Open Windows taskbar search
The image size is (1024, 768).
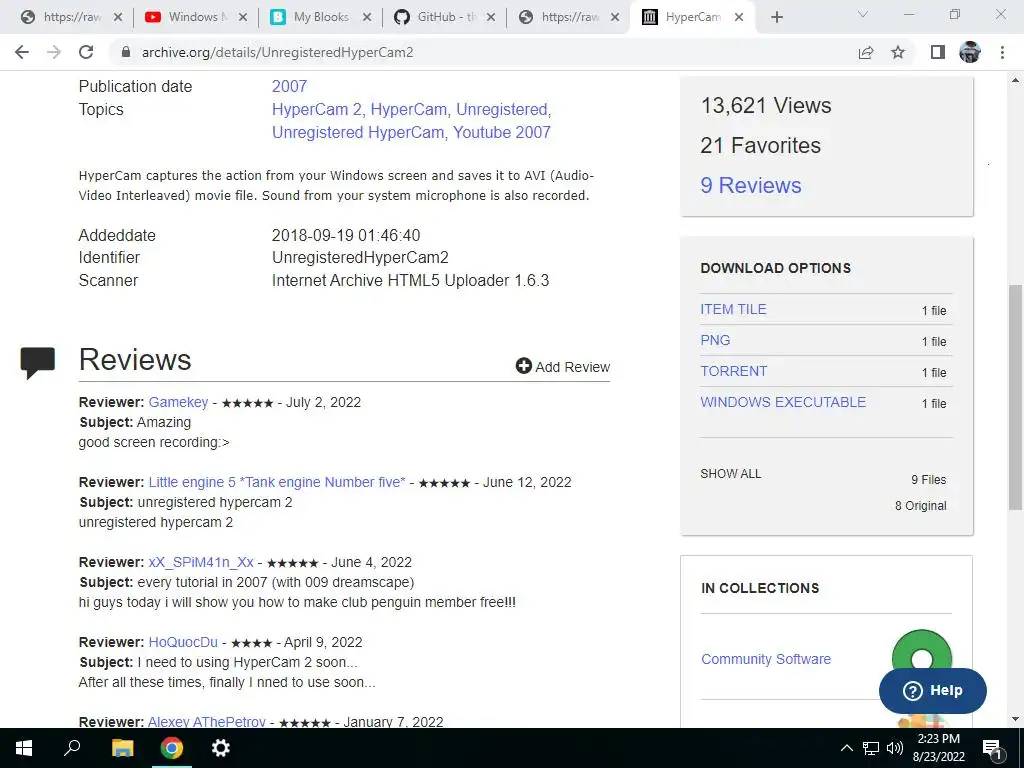click(x=72, y=748)
